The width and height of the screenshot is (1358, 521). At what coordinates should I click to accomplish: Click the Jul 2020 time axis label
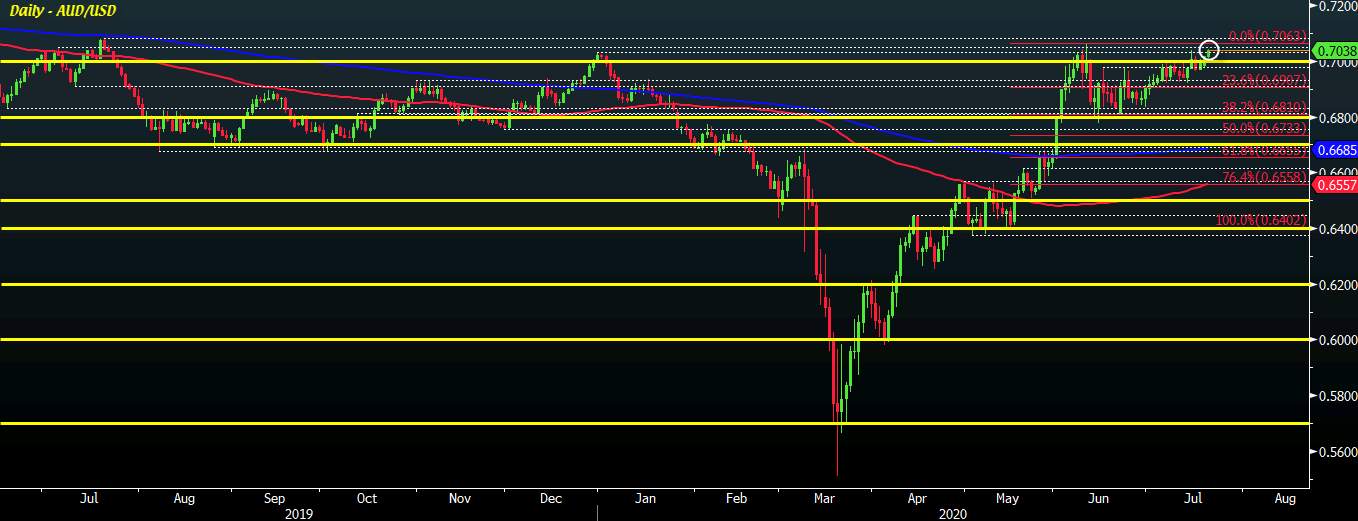(x=1194, y=497)
